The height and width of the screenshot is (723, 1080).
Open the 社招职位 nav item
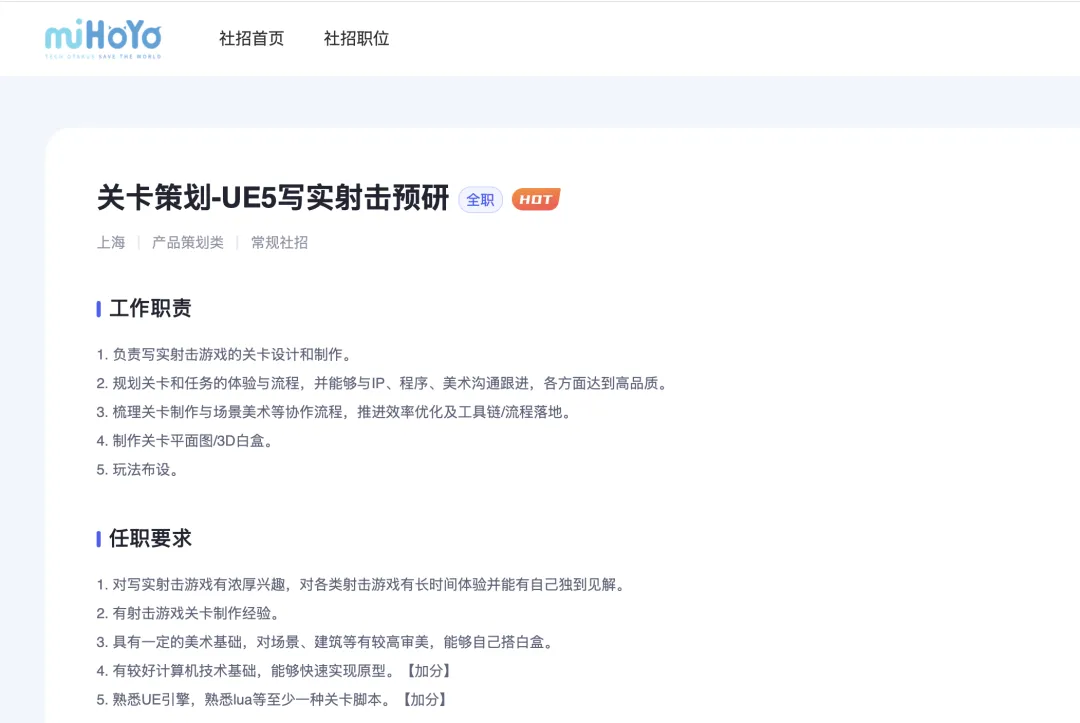coord(356,39)
